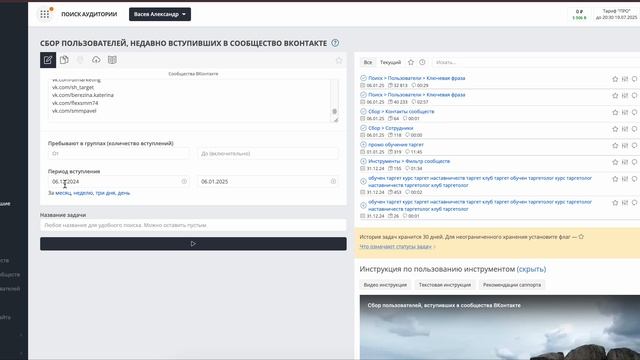Image resolution: width=640 pixels, height=360 pixels.
Task: Focus the 'От' join count field
Action: 119,153
